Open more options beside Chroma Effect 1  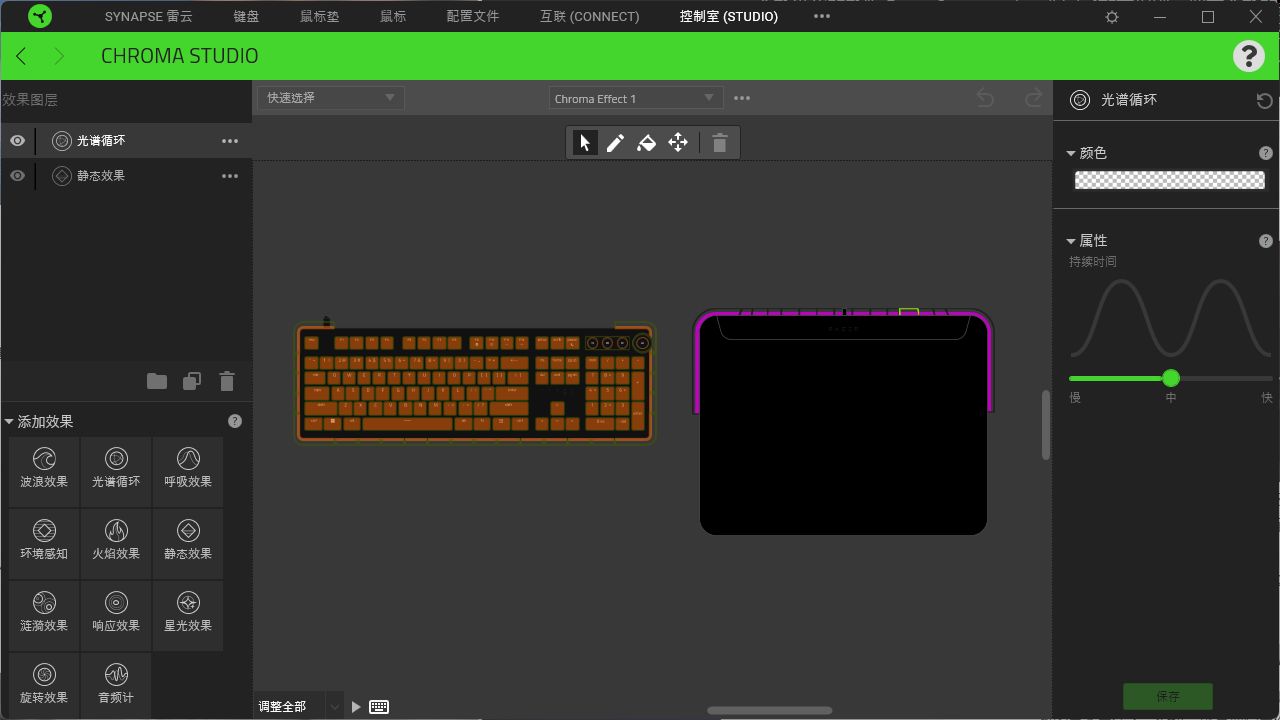(x=742, y=98)
